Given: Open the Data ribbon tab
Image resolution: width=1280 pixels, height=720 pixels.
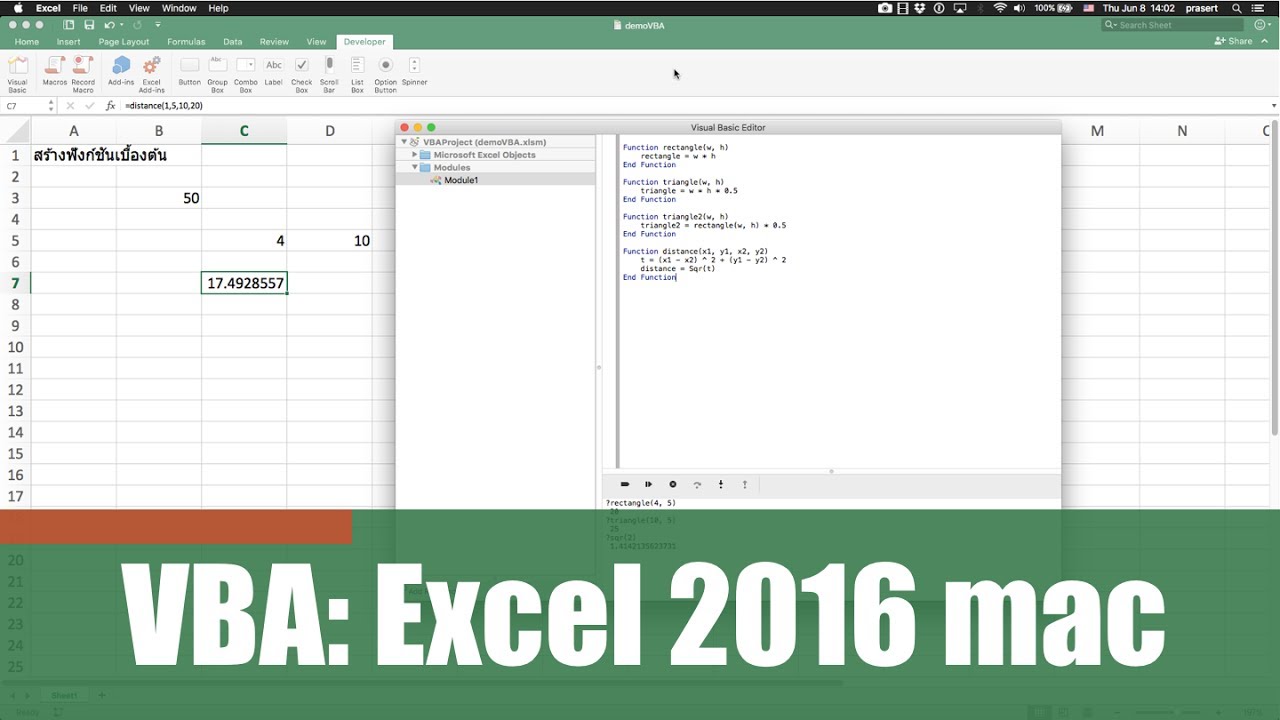Looking at the screenshot, I should pyautogui.click(x=233, y=42).
